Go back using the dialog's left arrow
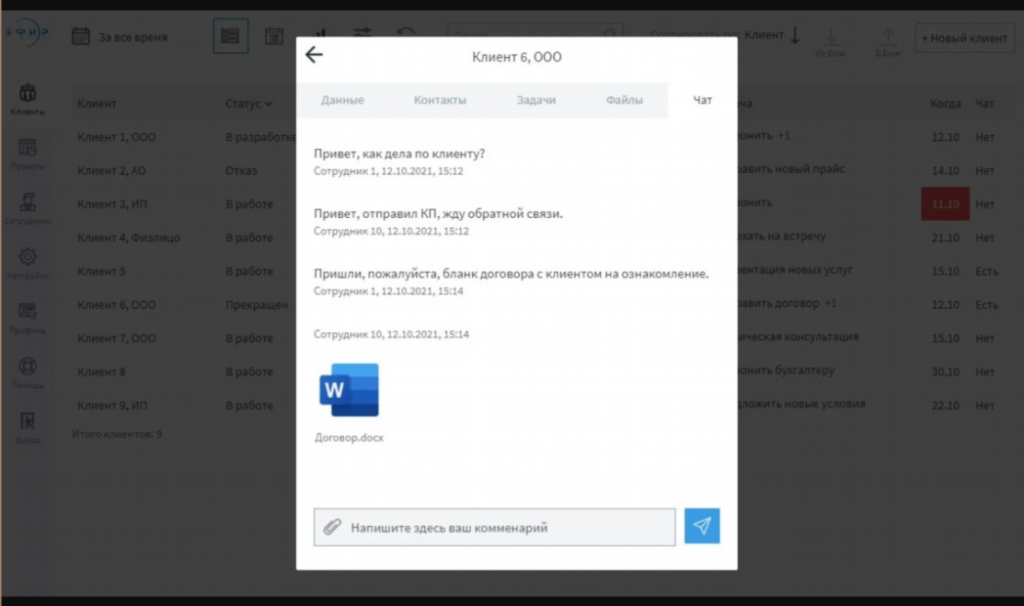Screen dimensions: 1024x606 tap(314, 55)
